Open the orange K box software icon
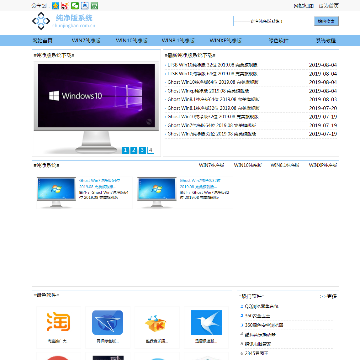Screen dimensions: 360x360 point(157,323)
